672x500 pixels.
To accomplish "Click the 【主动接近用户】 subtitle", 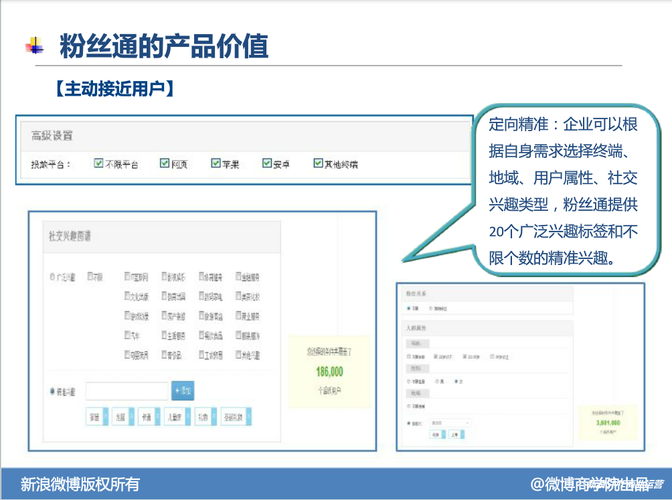I will coord(114,89).
